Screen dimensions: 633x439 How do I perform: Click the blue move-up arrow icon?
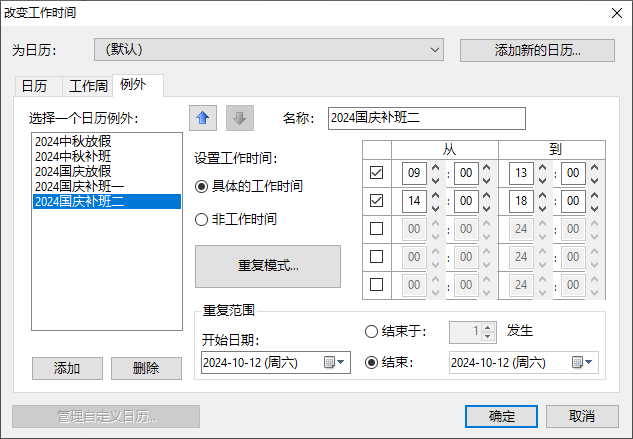(203, 118)
